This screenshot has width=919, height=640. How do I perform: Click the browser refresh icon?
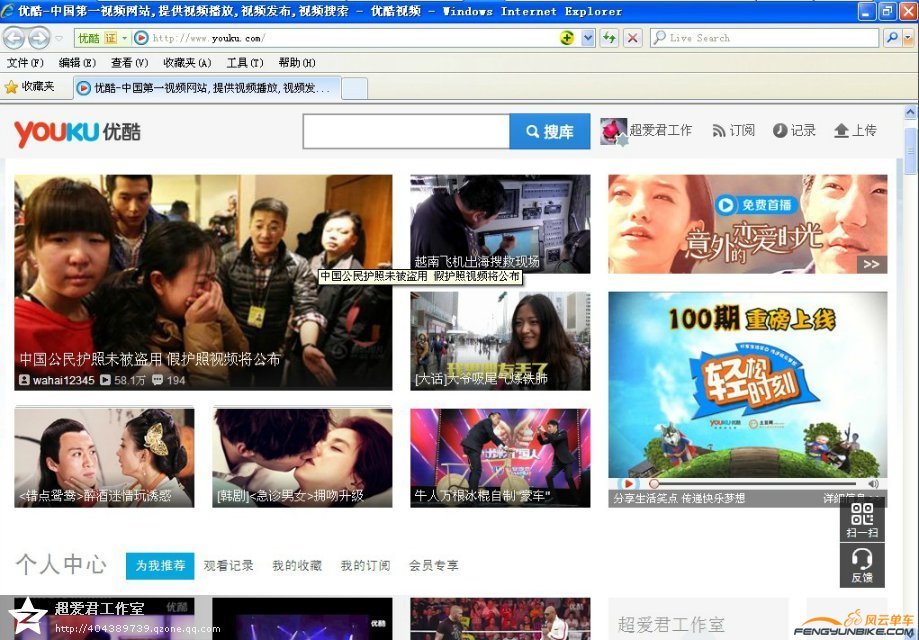click(608, 37)
